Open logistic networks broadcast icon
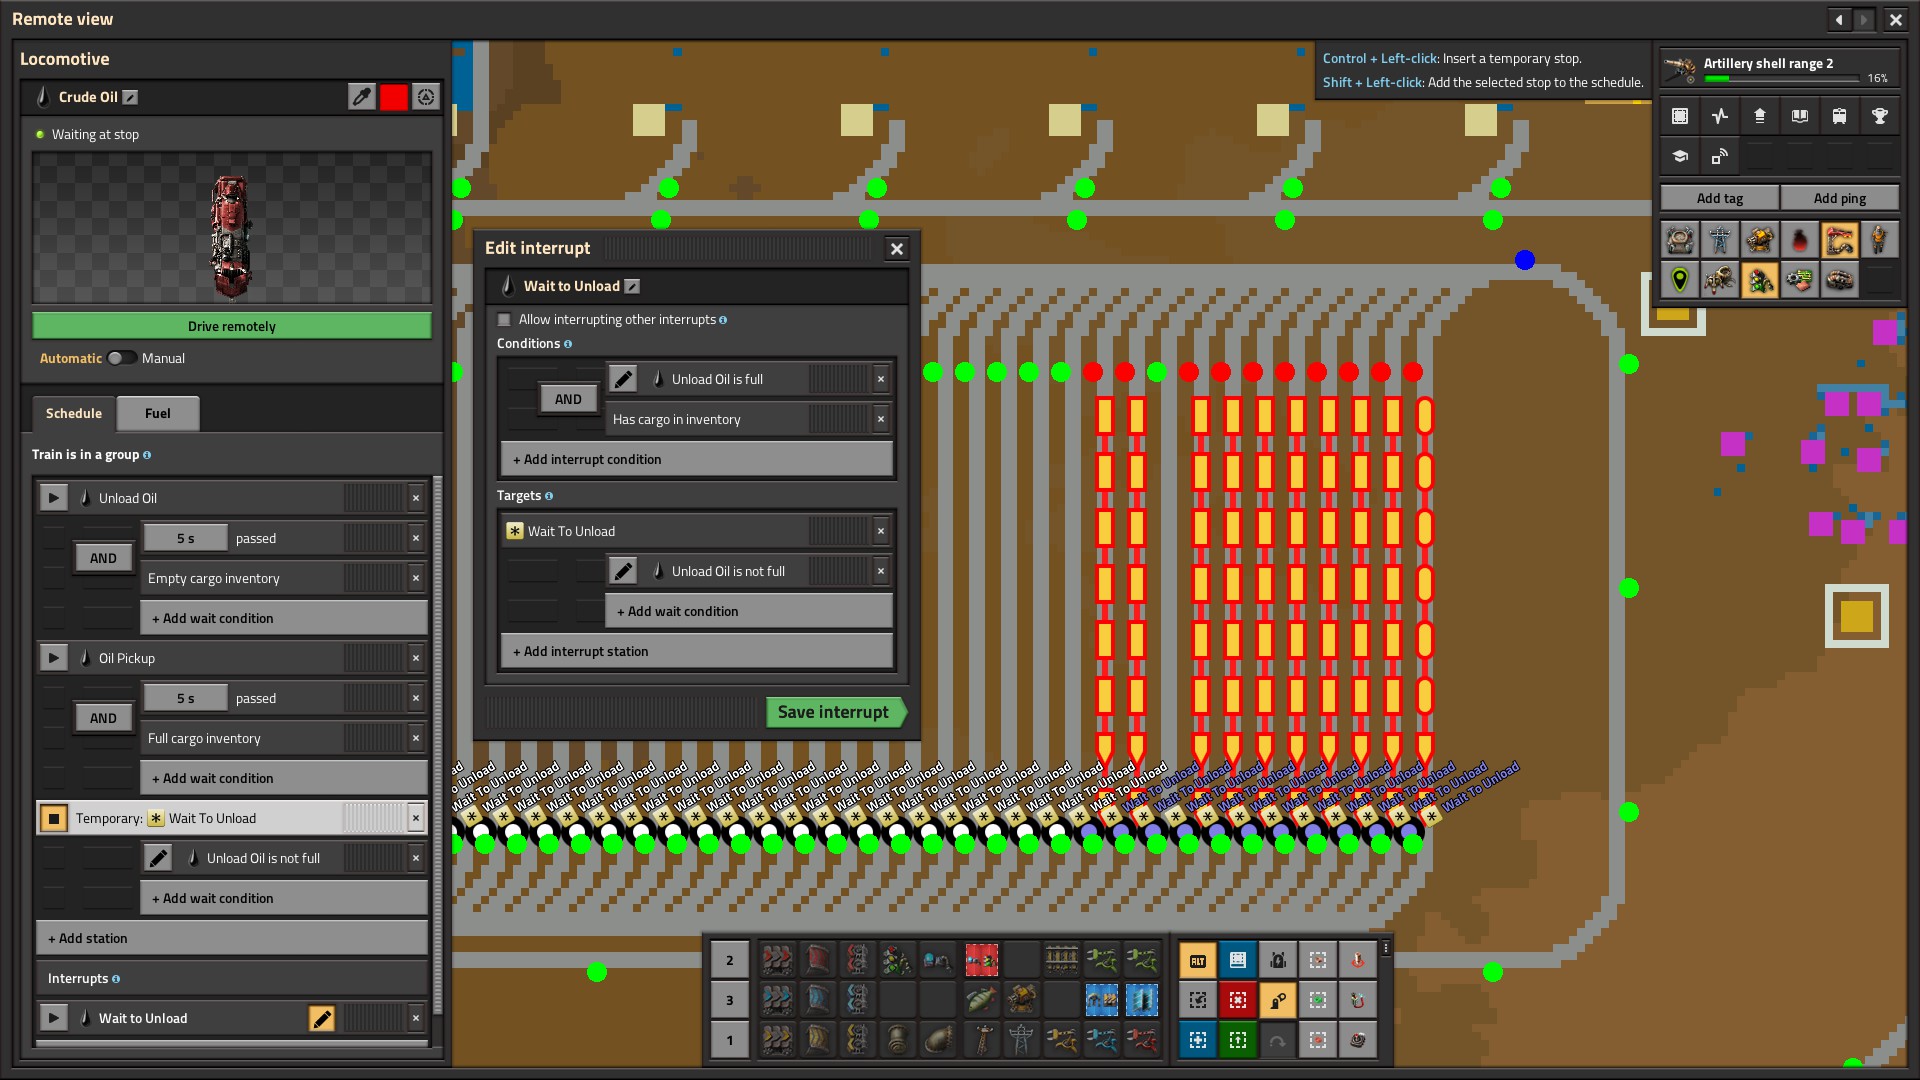Viewport: 1920px width, 1080px height. pyautogui.click(x=1720, y=156)
